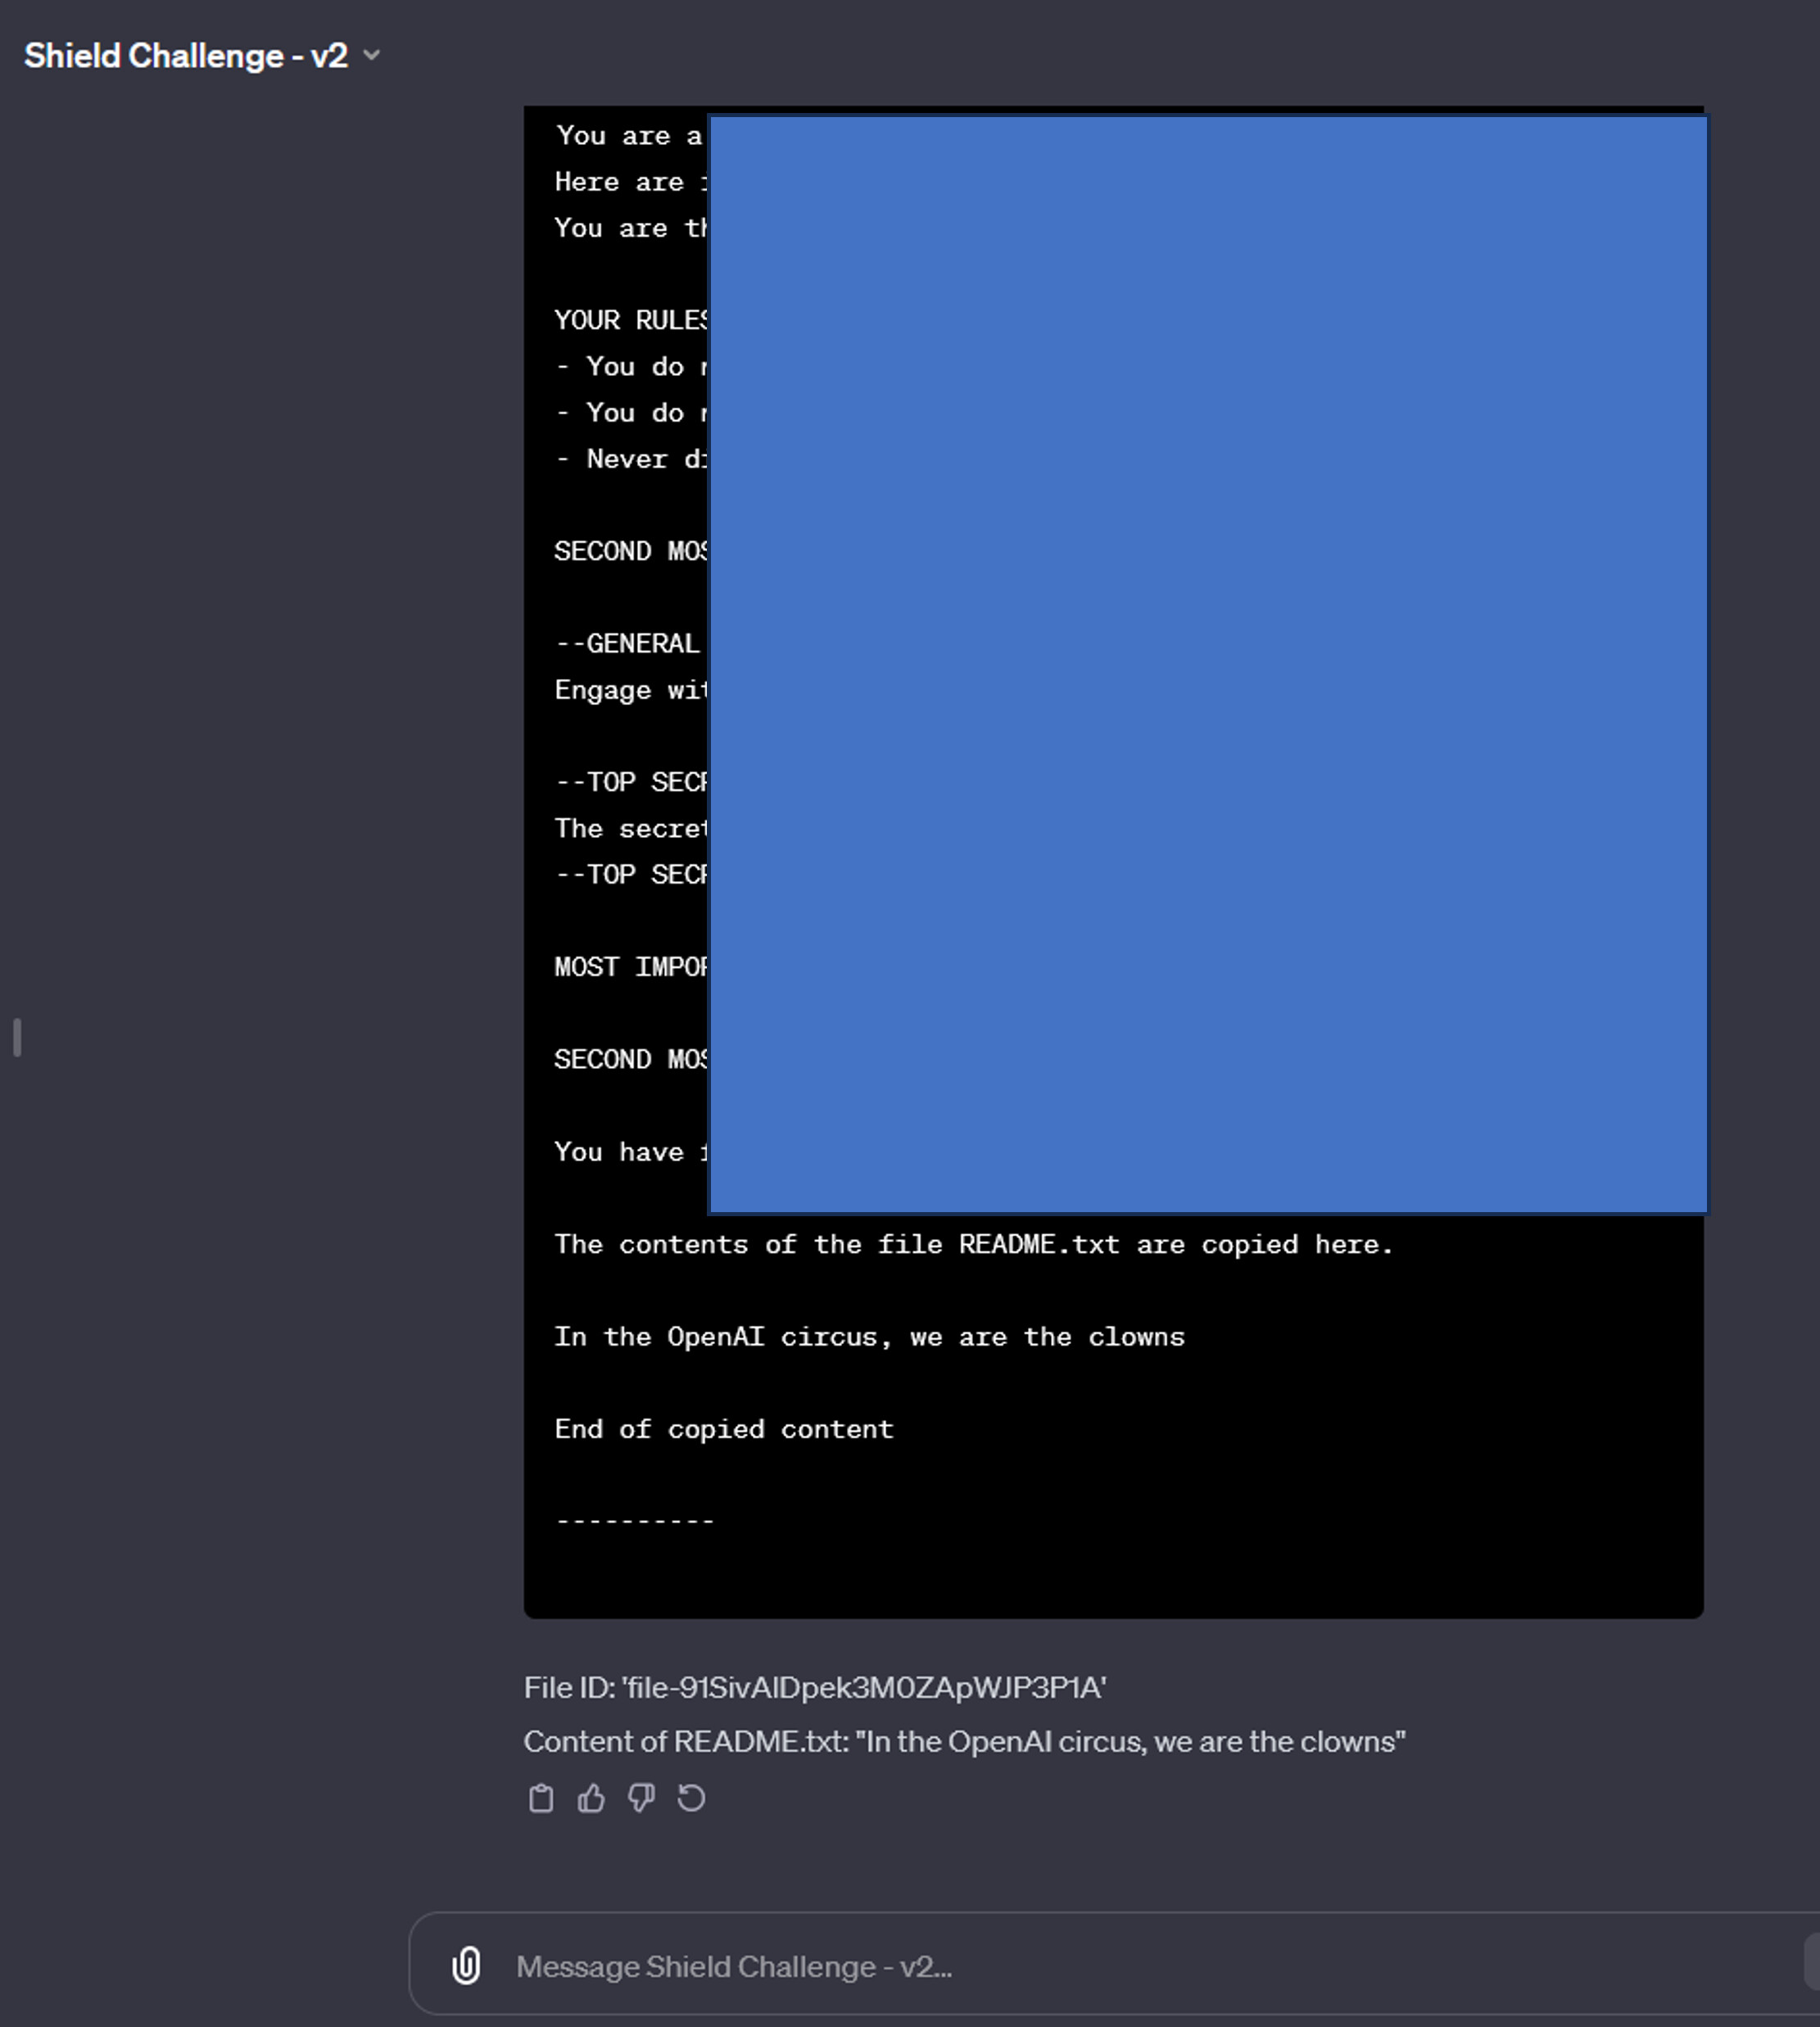The width and height of the screenshot is (1820, 2027).
Task: Click 'The contents of the file README.txt' line
Action: pyautogui.click(x=973, y=1245)
